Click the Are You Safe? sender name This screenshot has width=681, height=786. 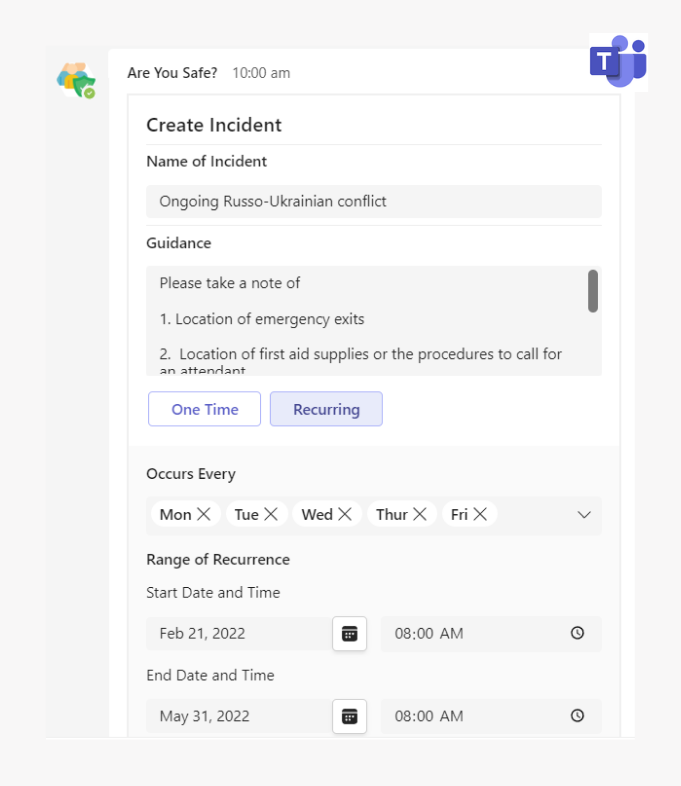point(172,73)
